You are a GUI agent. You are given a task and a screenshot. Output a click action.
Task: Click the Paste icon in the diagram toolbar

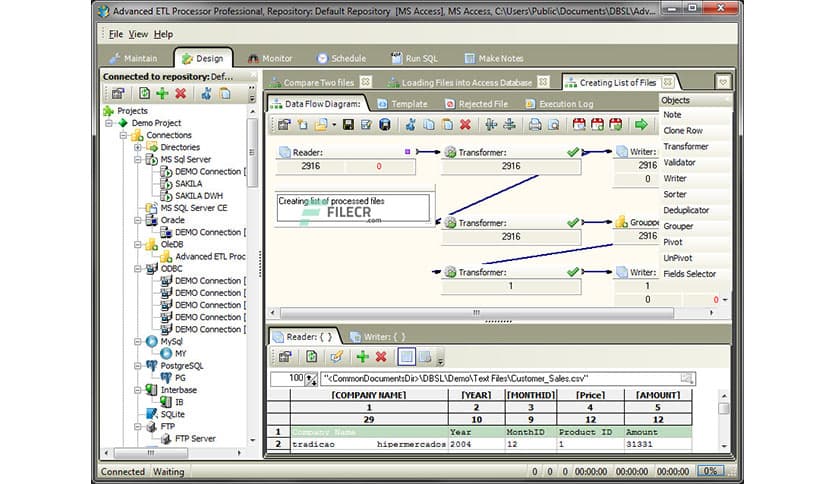447,125
